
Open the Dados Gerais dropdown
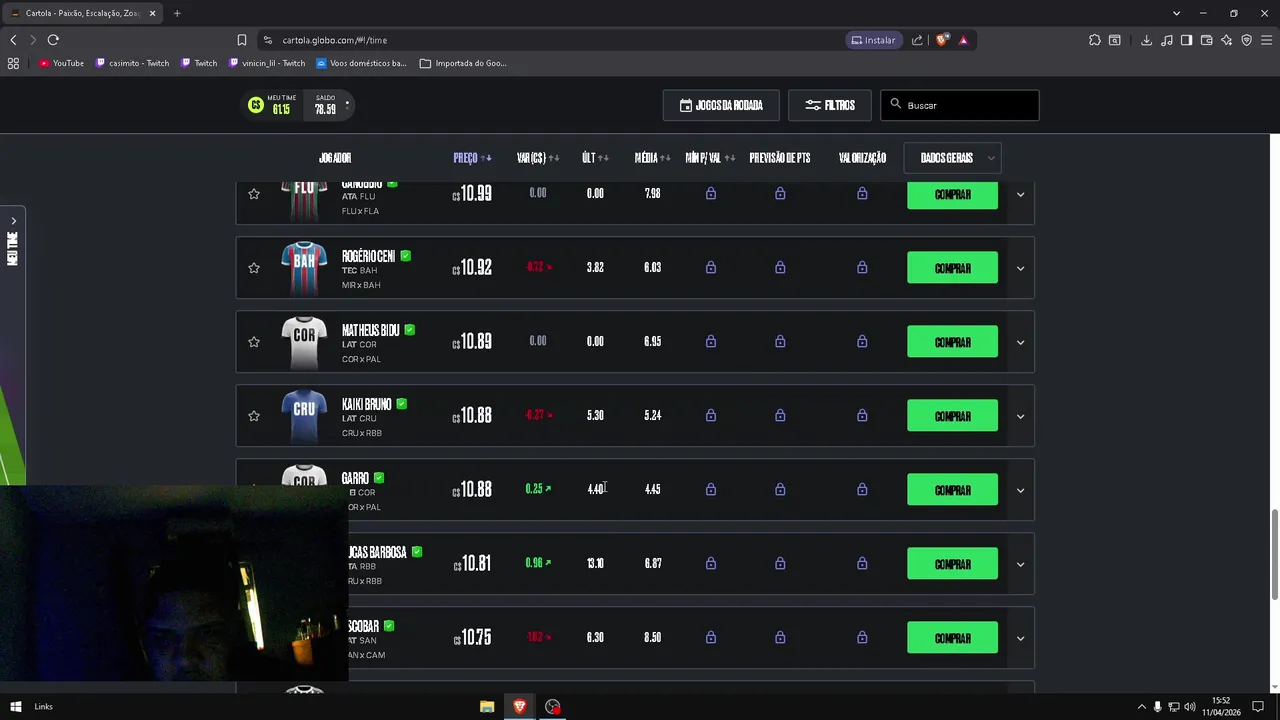click(952, 158)
